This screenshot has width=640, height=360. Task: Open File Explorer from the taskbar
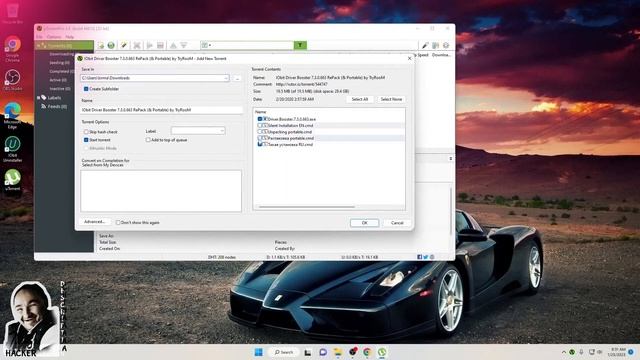[x=338, y=352]
